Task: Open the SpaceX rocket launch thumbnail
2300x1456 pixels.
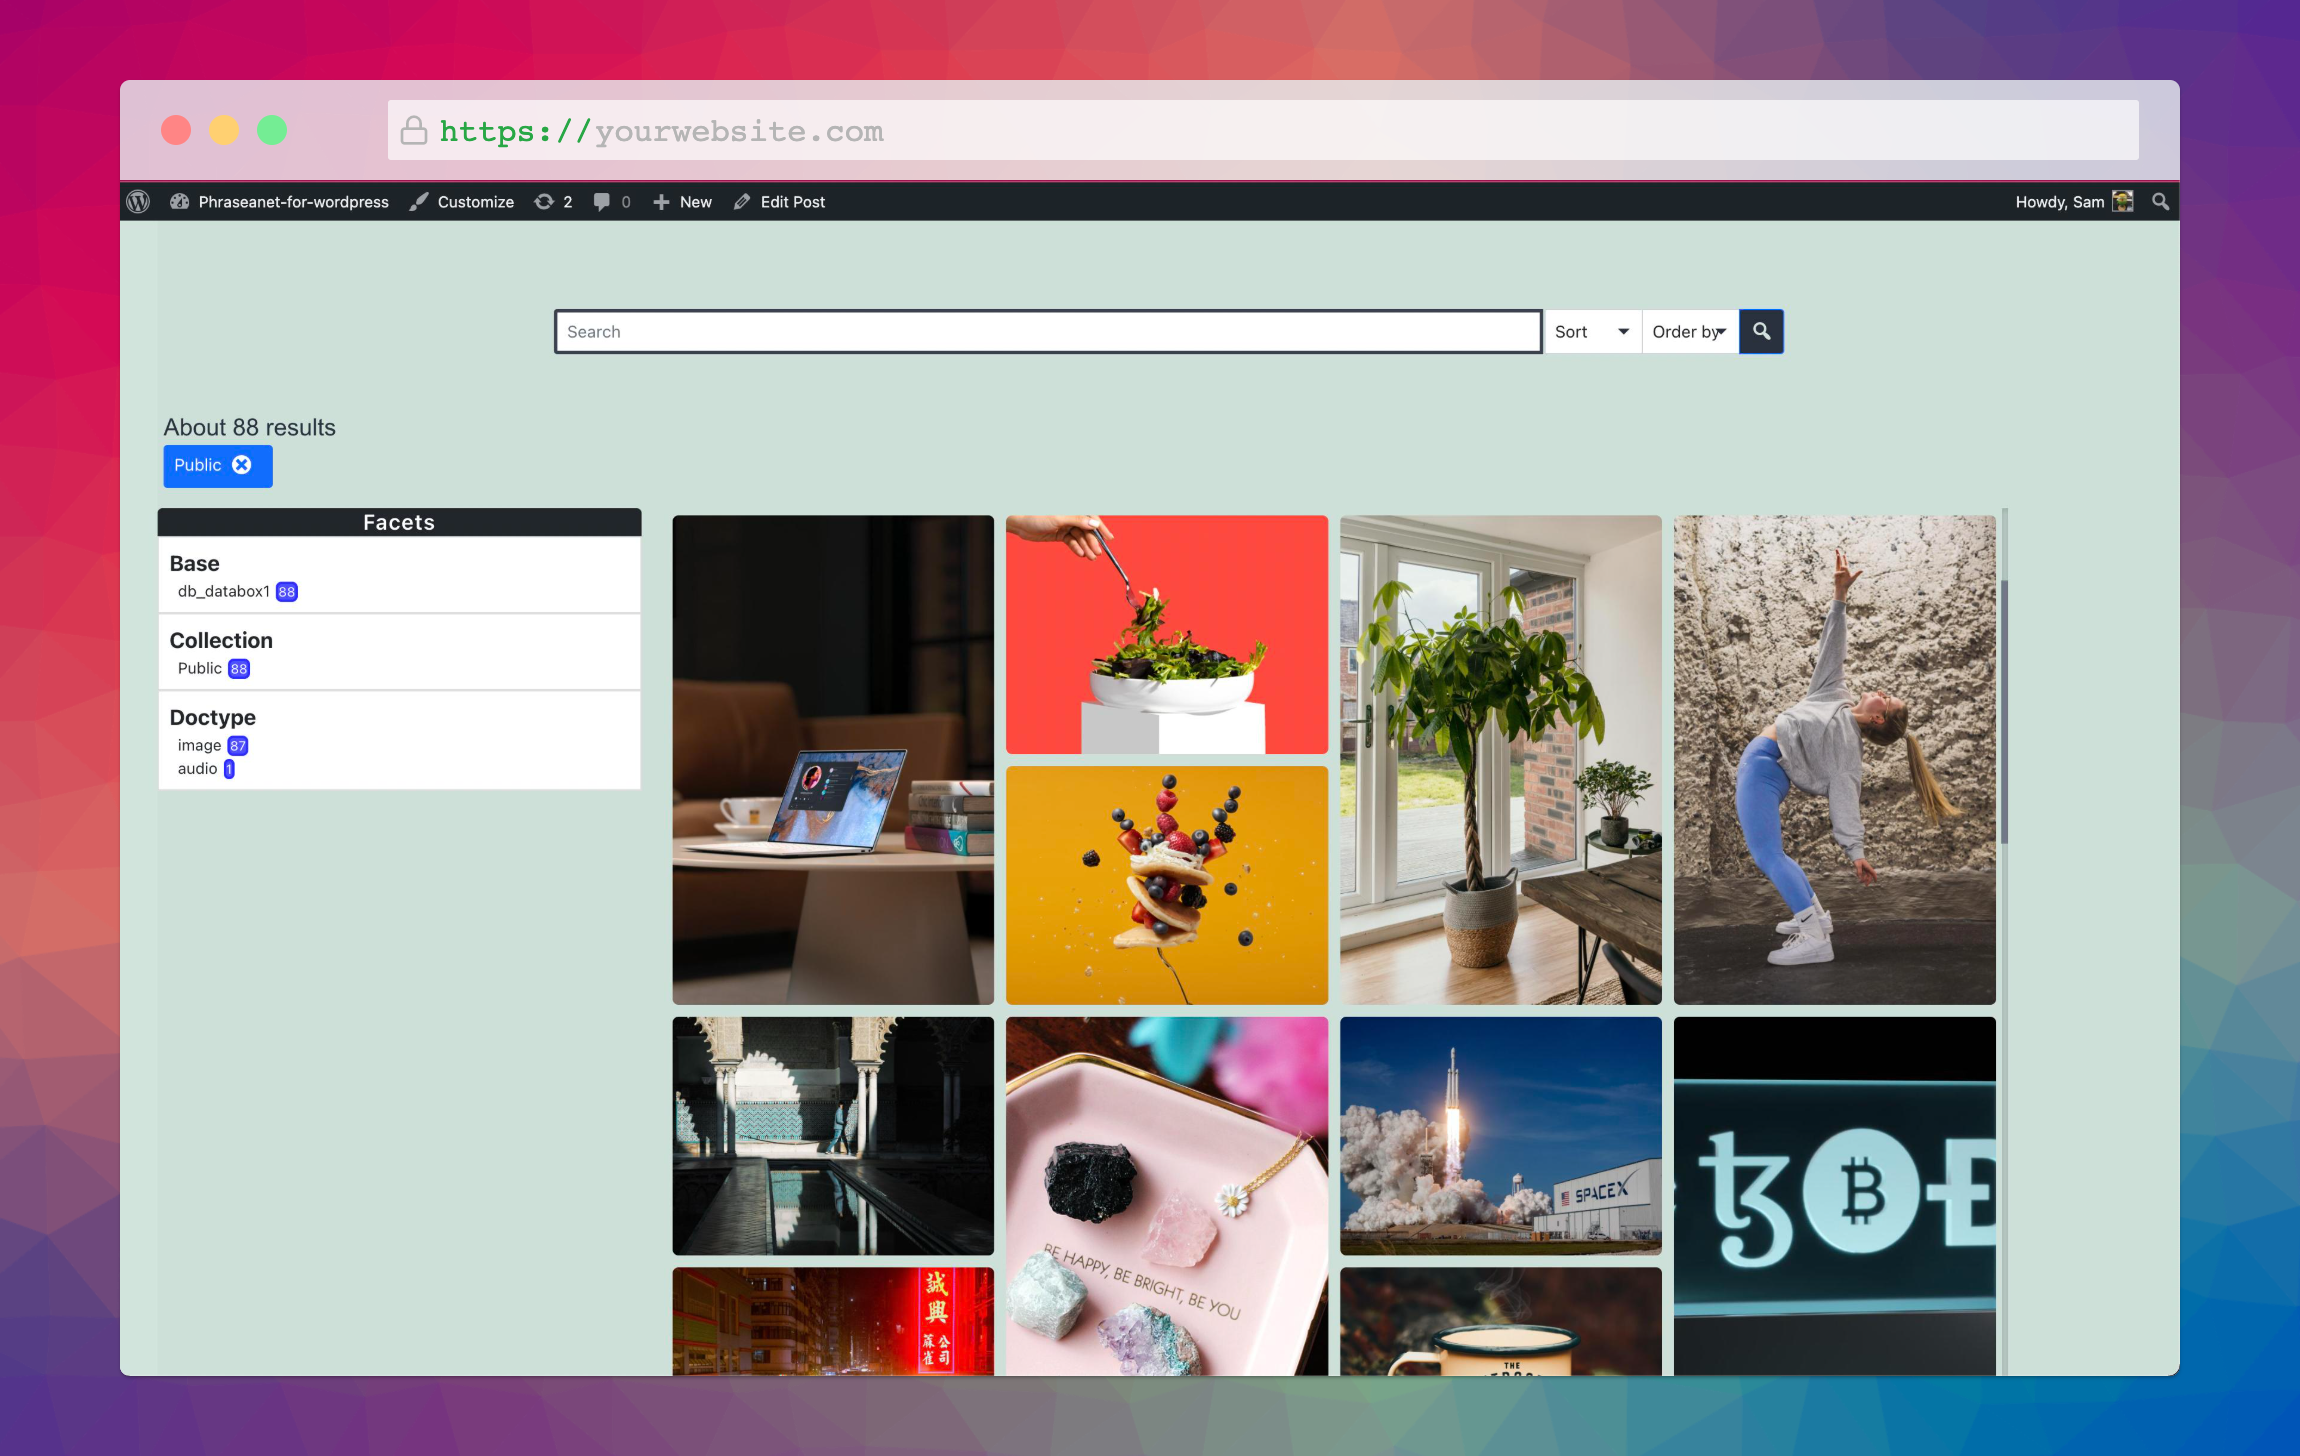Action: 1501,1136
